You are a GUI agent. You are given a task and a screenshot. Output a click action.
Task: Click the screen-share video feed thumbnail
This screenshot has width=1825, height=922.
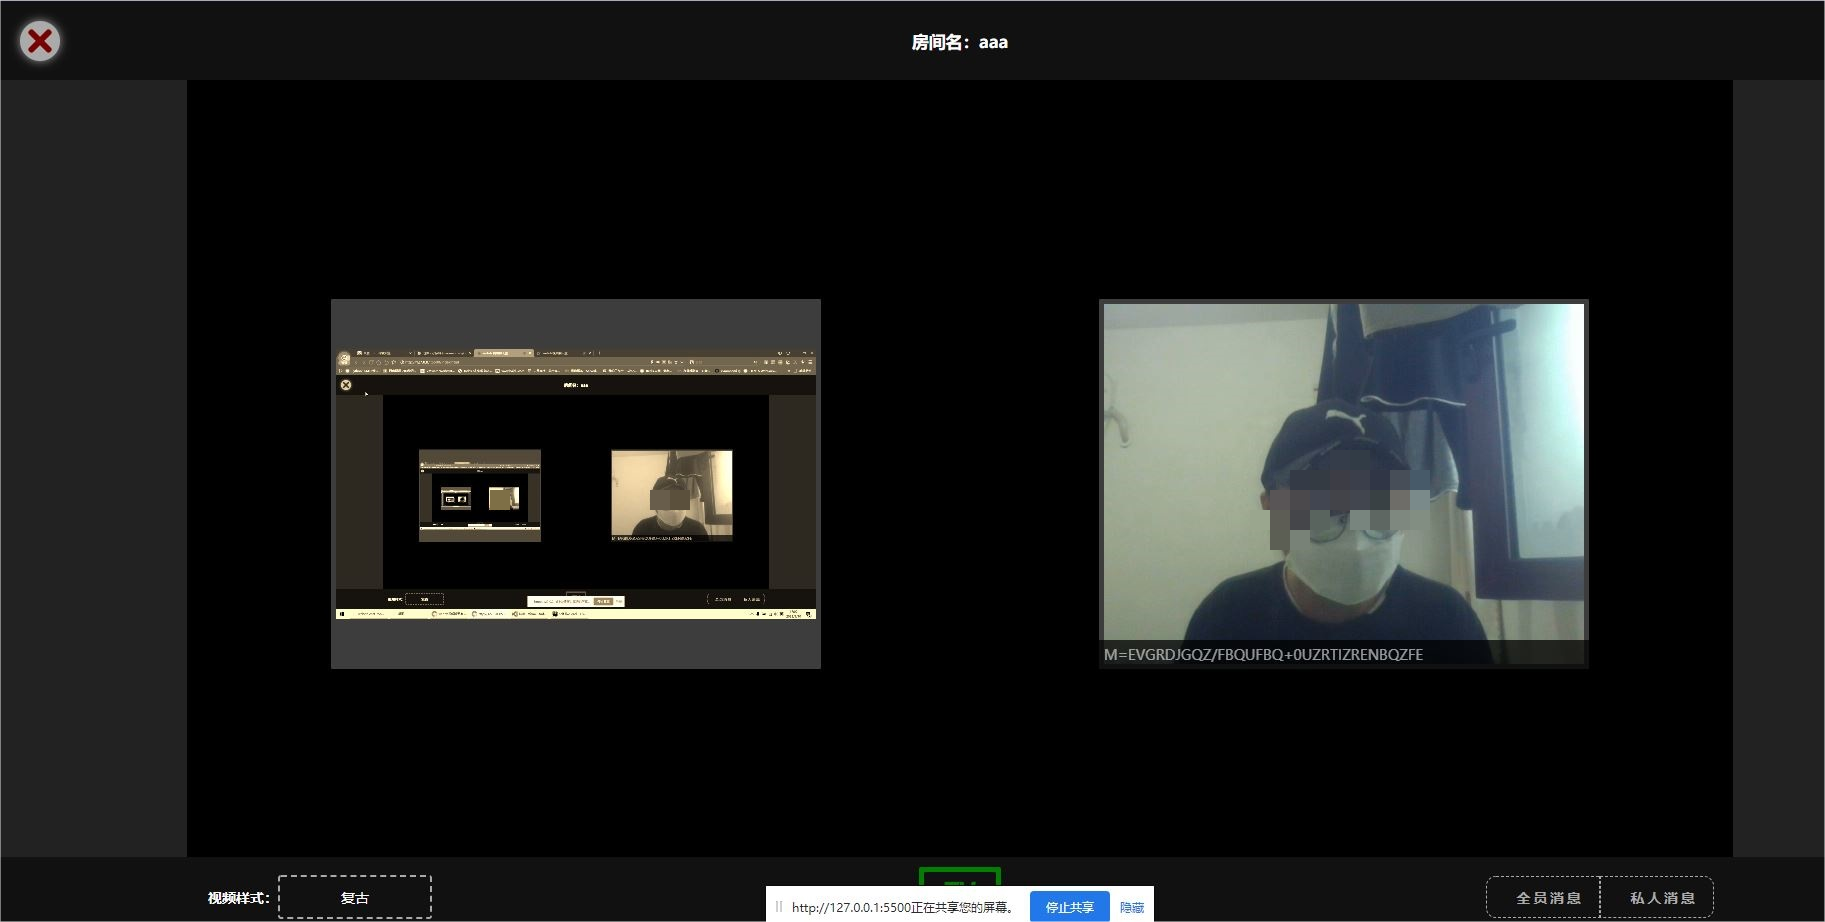(575, 483)
